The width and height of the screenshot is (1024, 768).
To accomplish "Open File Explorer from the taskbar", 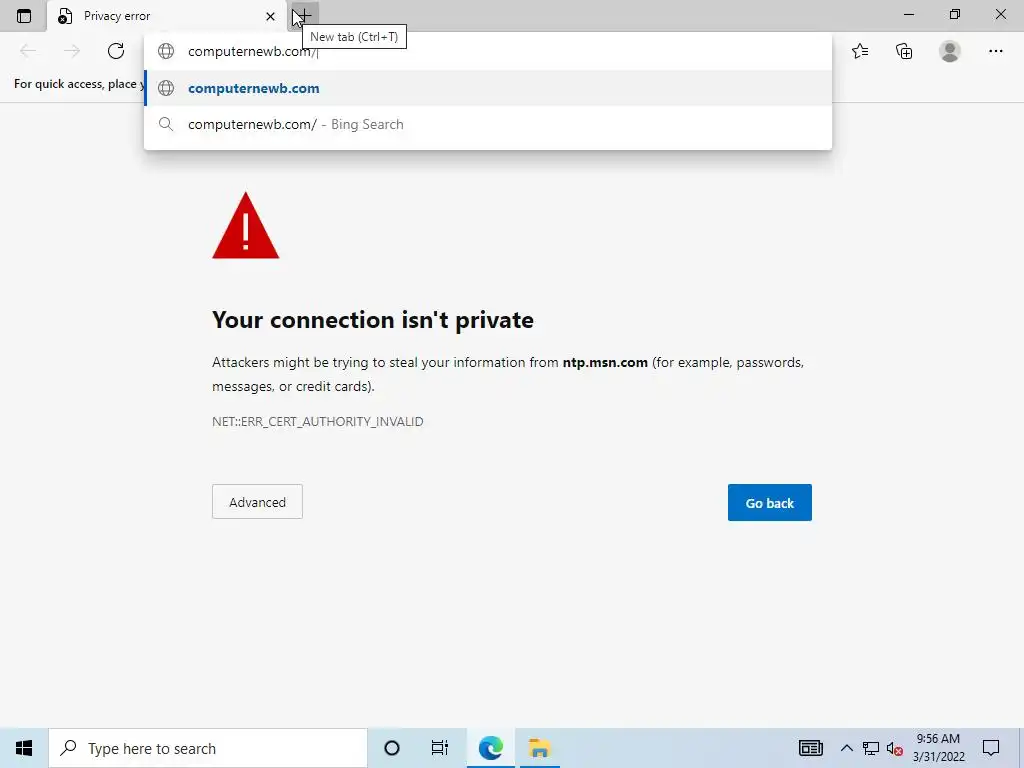I will [x=539, y=748].
